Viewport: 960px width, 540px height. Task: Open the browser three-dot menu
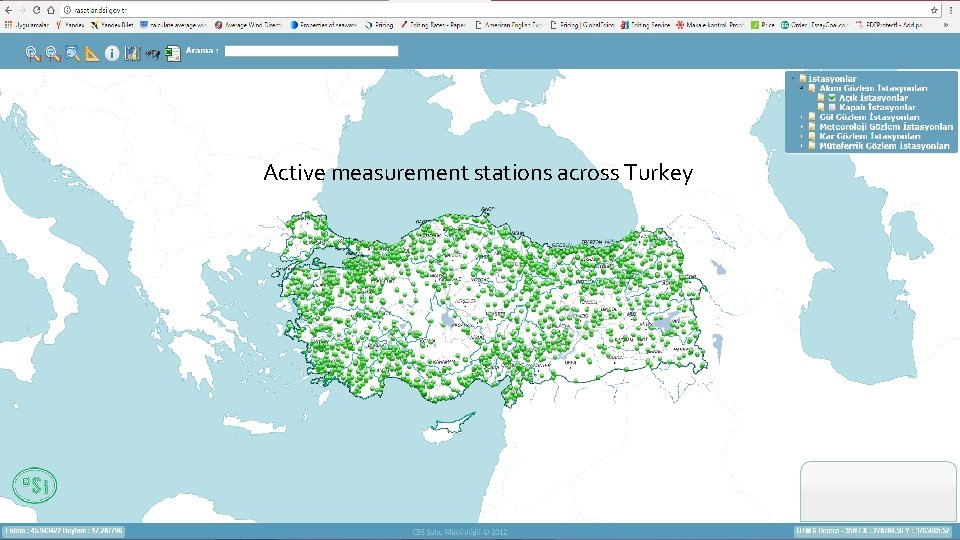pyautogui.click(x=951, y=10)
